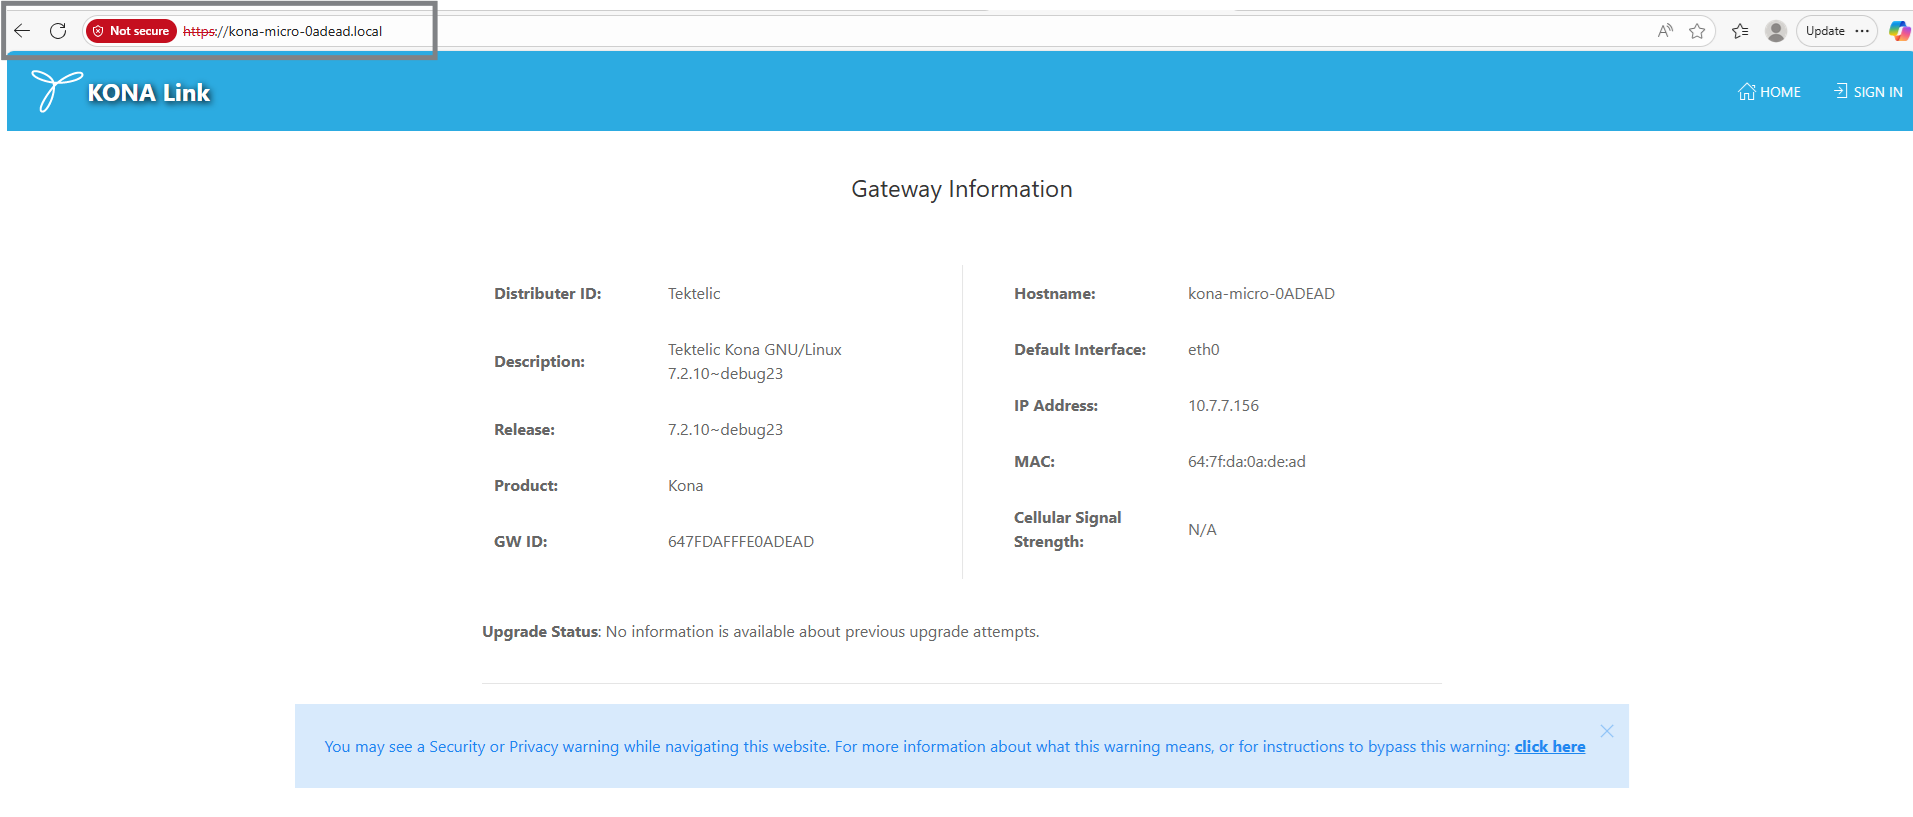Click the hostname value kona-micro-0ADEAD
This screenshot has height=817, width=1913.
coord(1261,293)
